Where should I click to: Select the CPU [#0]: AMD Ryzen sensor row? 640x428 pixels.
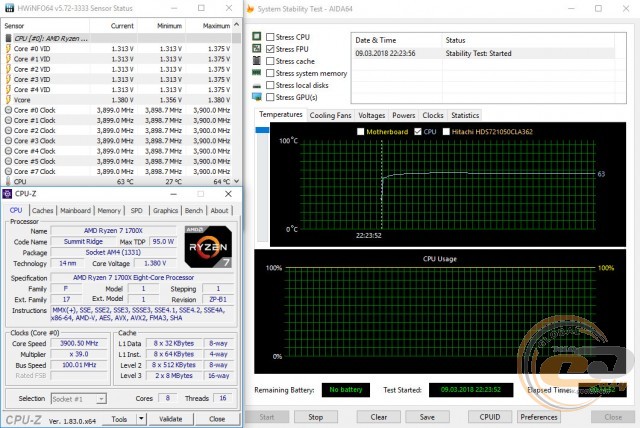(x=118, y=38)
